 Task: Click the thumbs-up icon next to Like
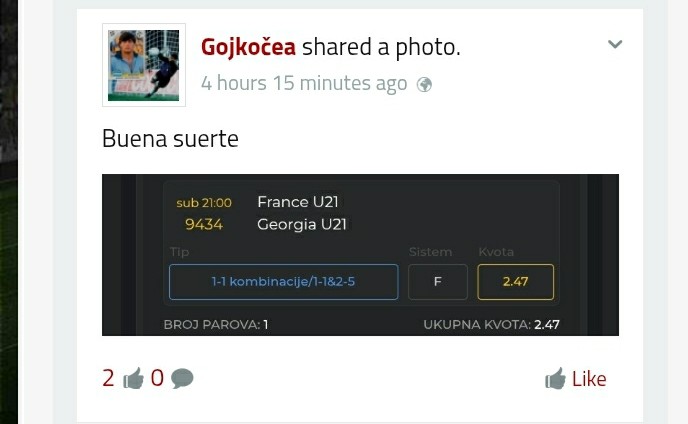555,378
